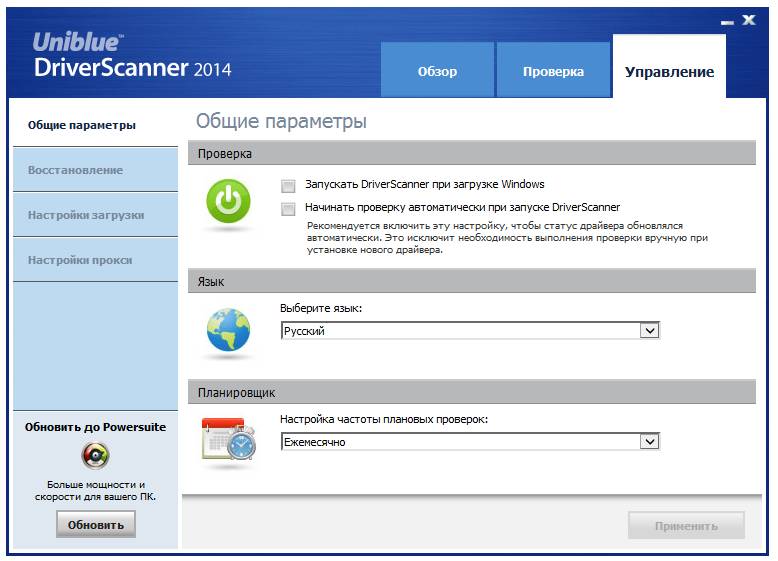Click the Uniblue DriverScanner 2014 logo

point(132,55)
